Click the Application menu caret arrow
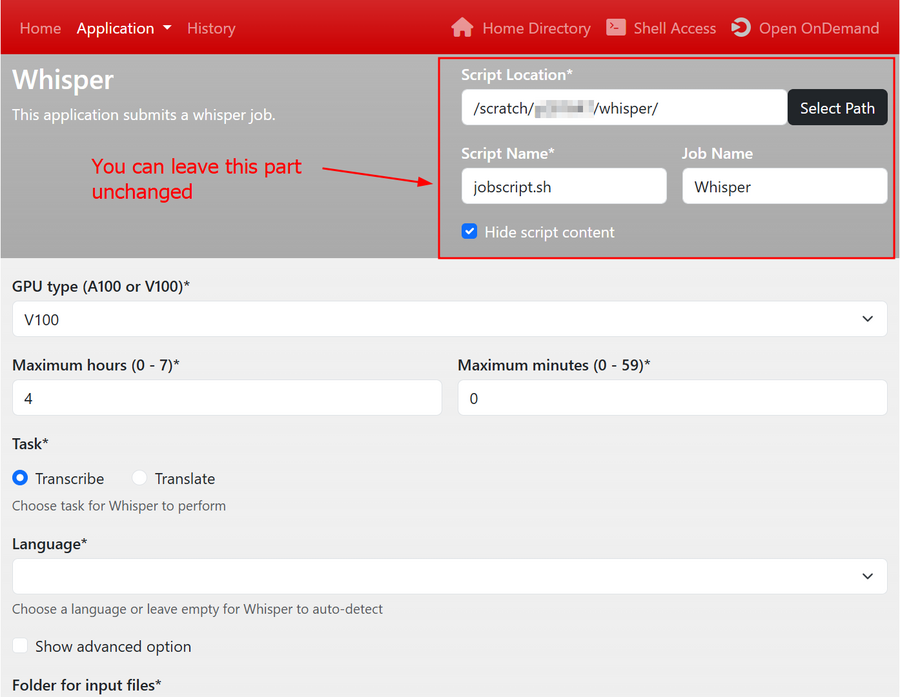 [167, 28]
